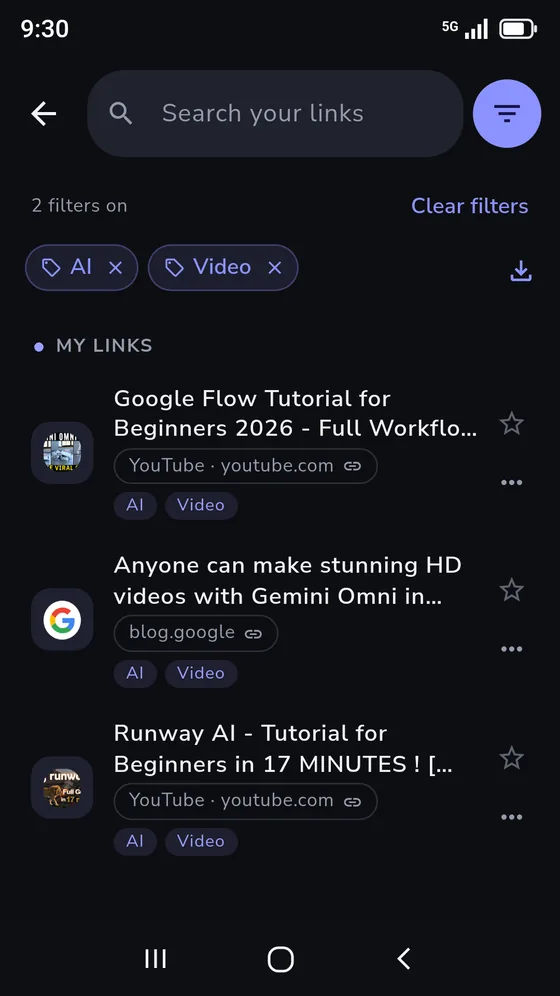Open Google Flow Tutorial for Beginners link
This screenshot has height=996, width=560.
click(x=295, y=414)
